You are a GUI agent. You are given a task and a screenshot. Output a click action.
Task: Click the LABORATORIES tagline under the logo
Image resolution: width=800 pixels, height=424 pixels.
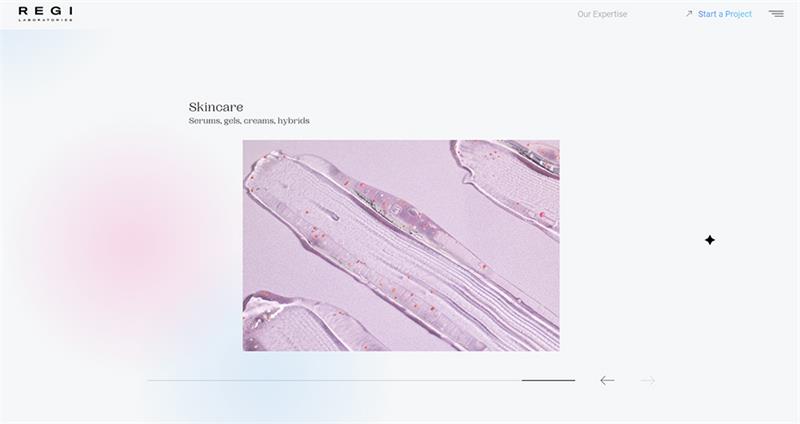tap(45, 20)
